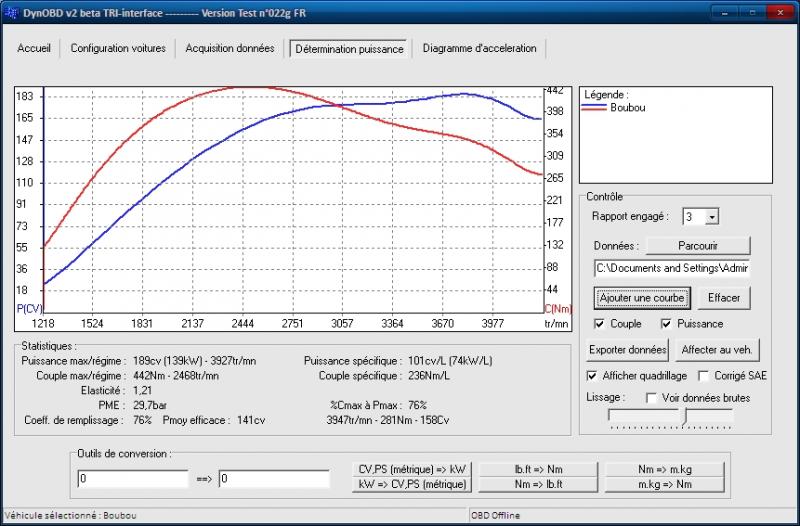This screenshot has width=800, height=526.
Task: Click Puissance spécifique value 101cv/L
Action: point(450,361)
